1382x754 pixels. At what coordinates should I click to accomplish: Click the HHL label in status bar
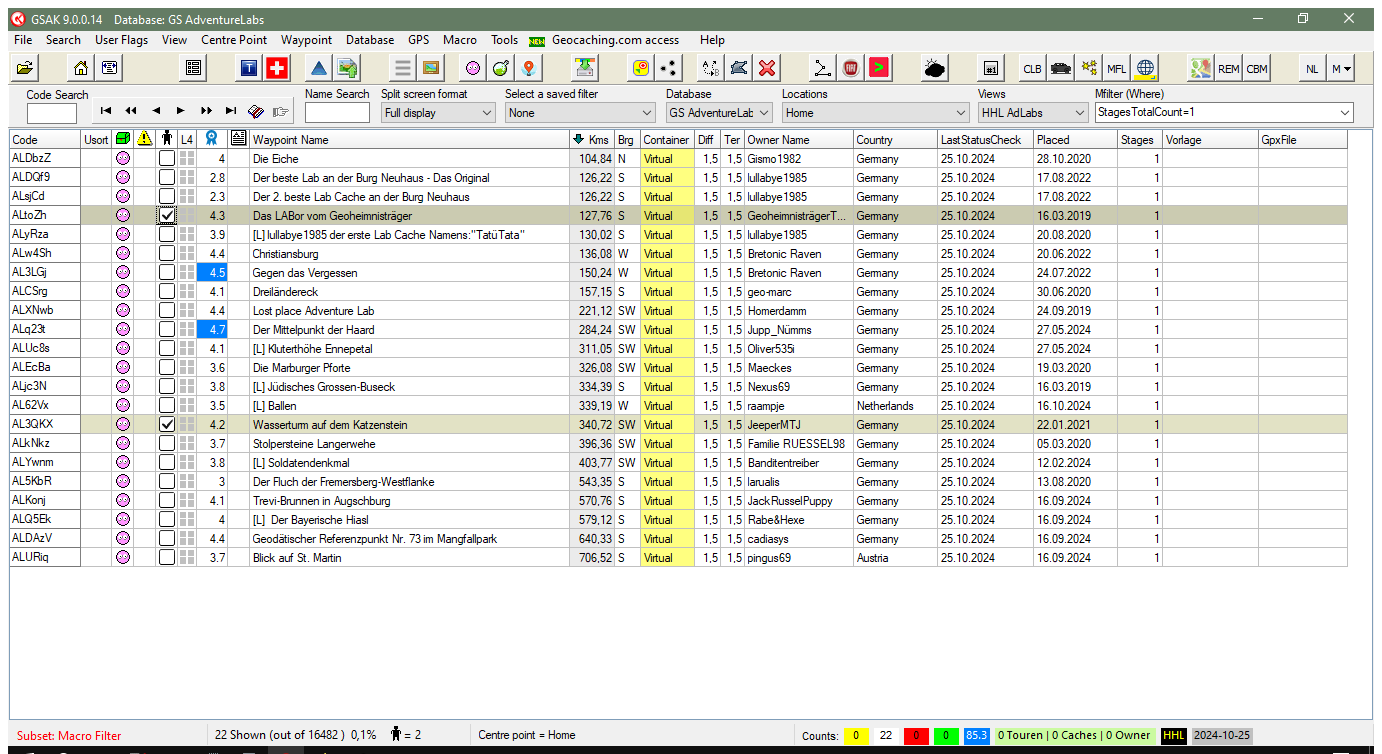pos(1173,735)
